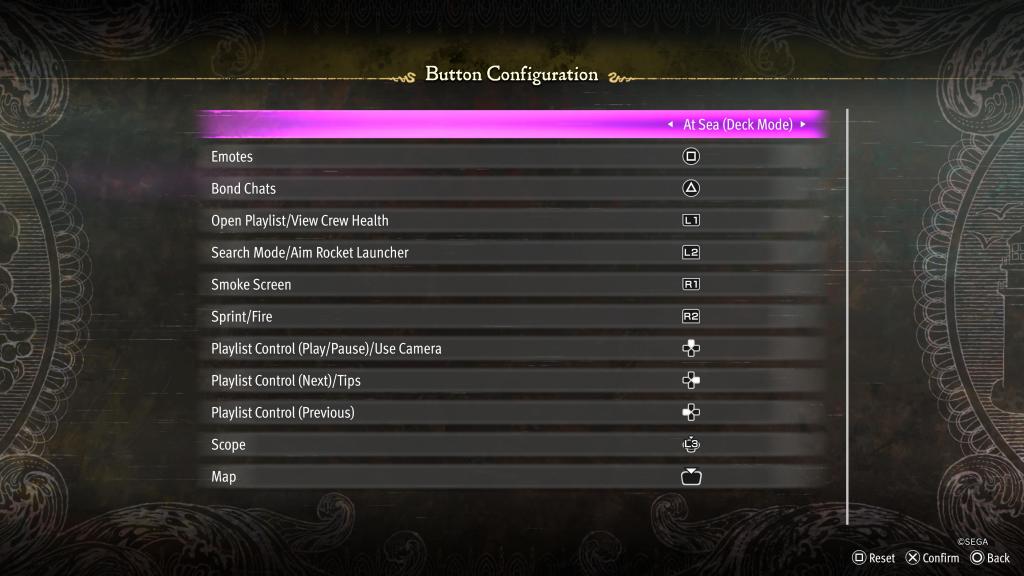Image resolution: width=1024 pixels, height=576 pixels.
Task: Select the At Sea (Deck Mode) header
Action: 737,125
